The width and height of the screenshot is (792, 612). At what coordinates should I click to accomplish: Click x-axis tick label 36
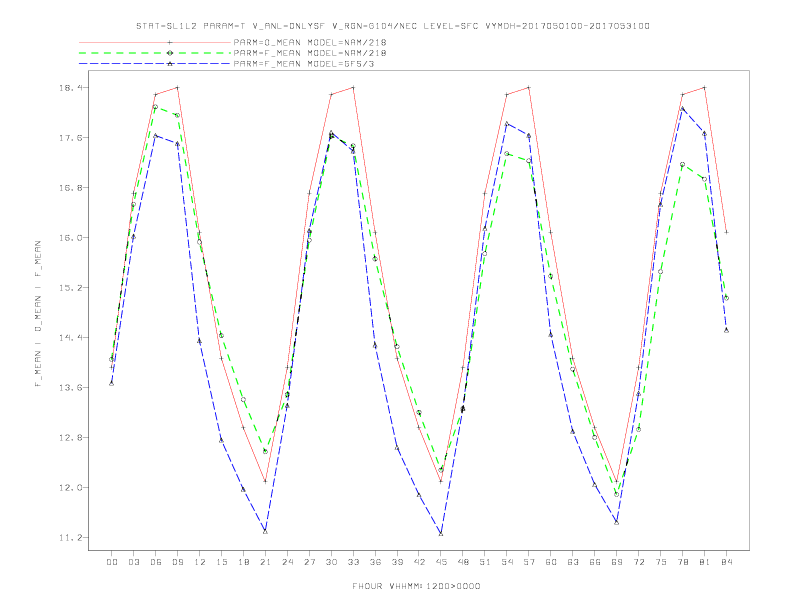coord(375,562)
